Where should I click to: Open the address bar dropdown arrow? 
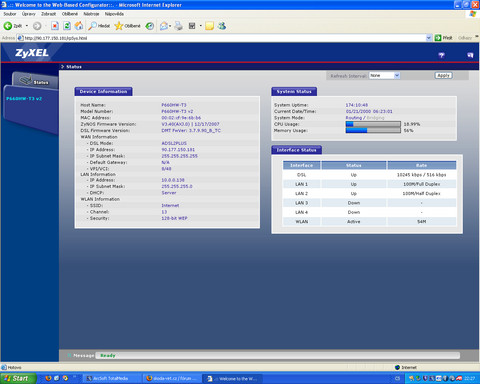429,38
